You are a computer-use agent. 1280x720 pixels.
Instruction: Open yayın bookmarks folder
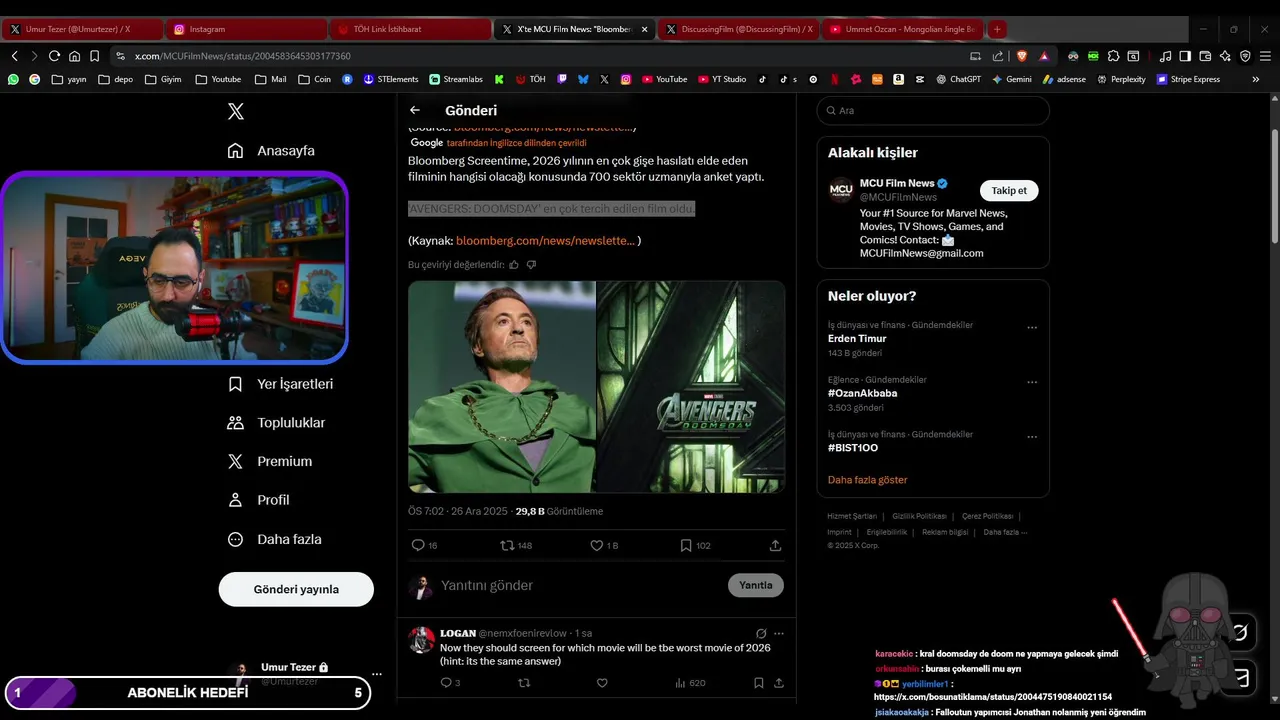(x=69, y=79)
